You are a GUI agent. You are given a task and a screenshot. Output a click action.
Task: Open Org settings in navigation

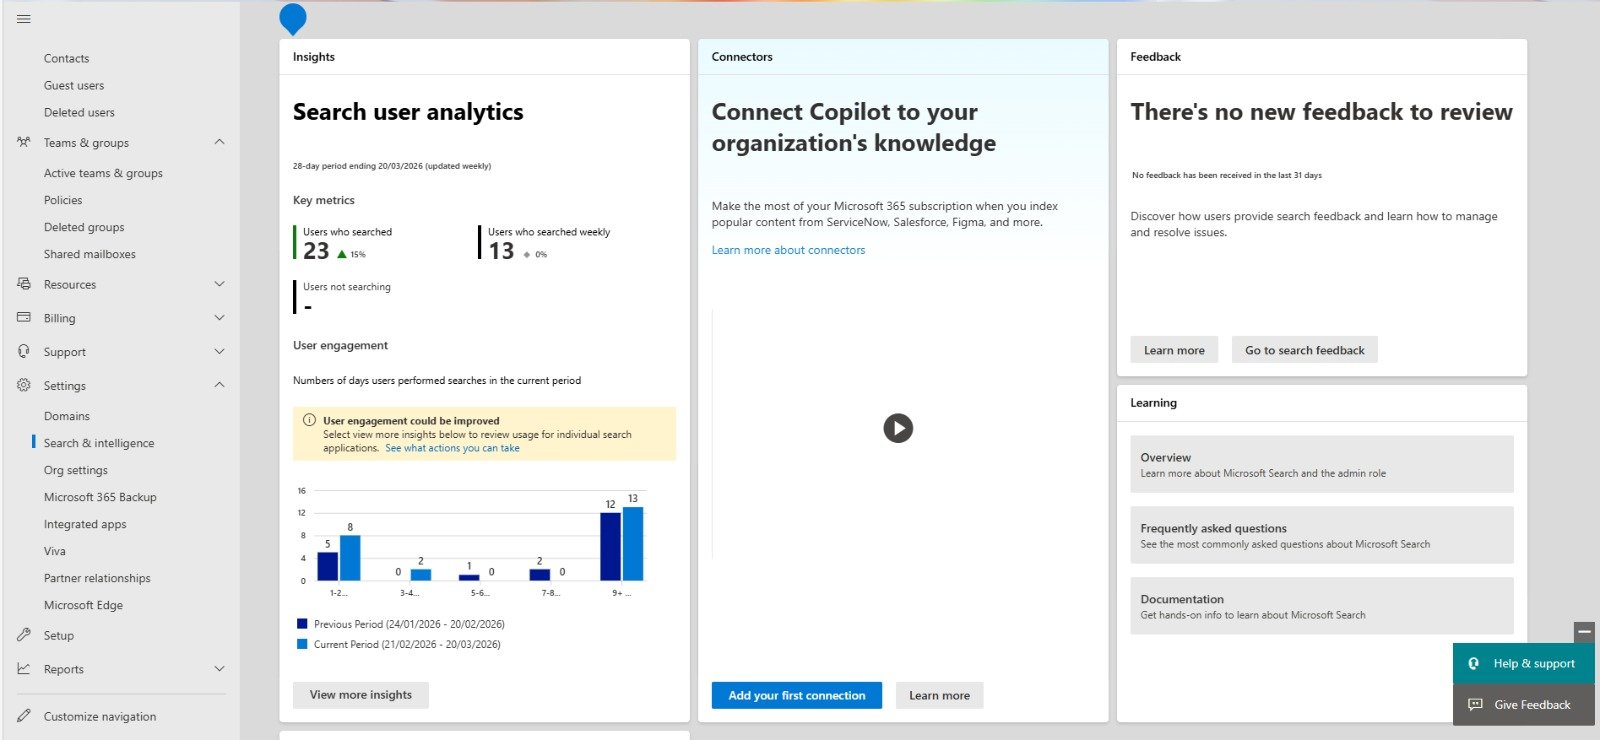76,470
